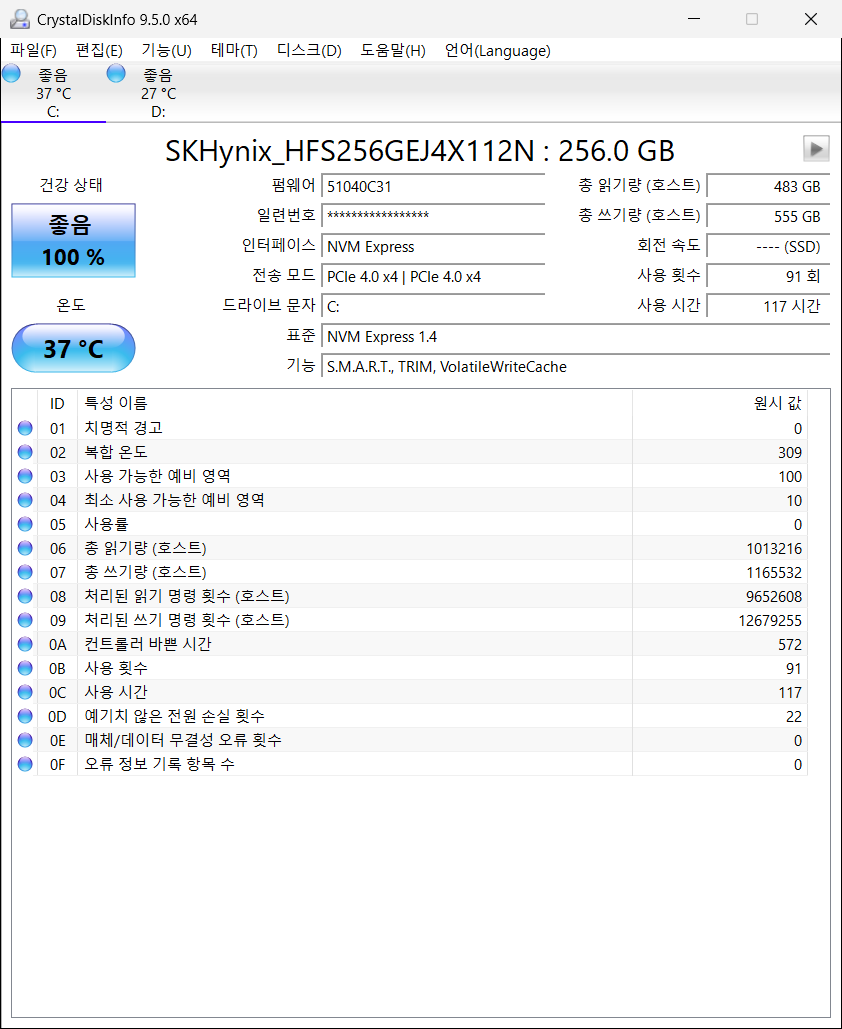Click the status orb for row 0F
Screen dimensions: 842x1029
pyautogui.click(x=25, y=764)
